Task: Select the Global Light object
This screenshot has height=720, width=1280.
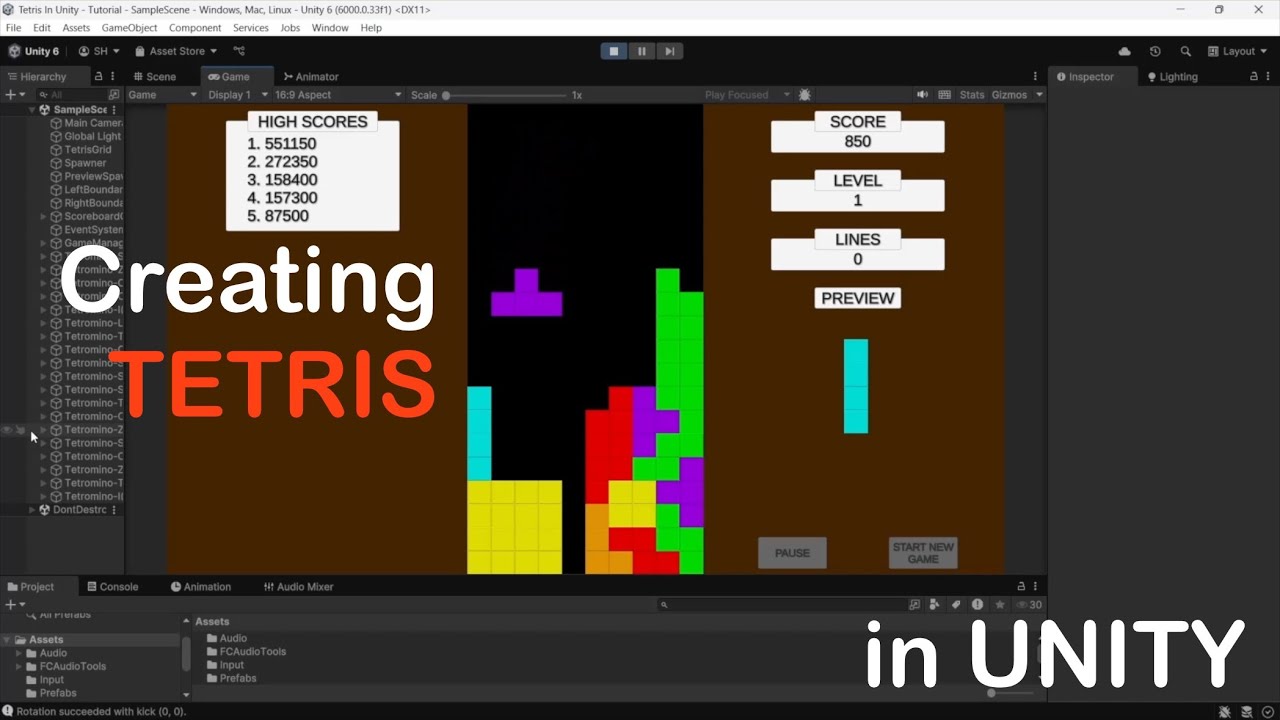Action: point(87,136)
